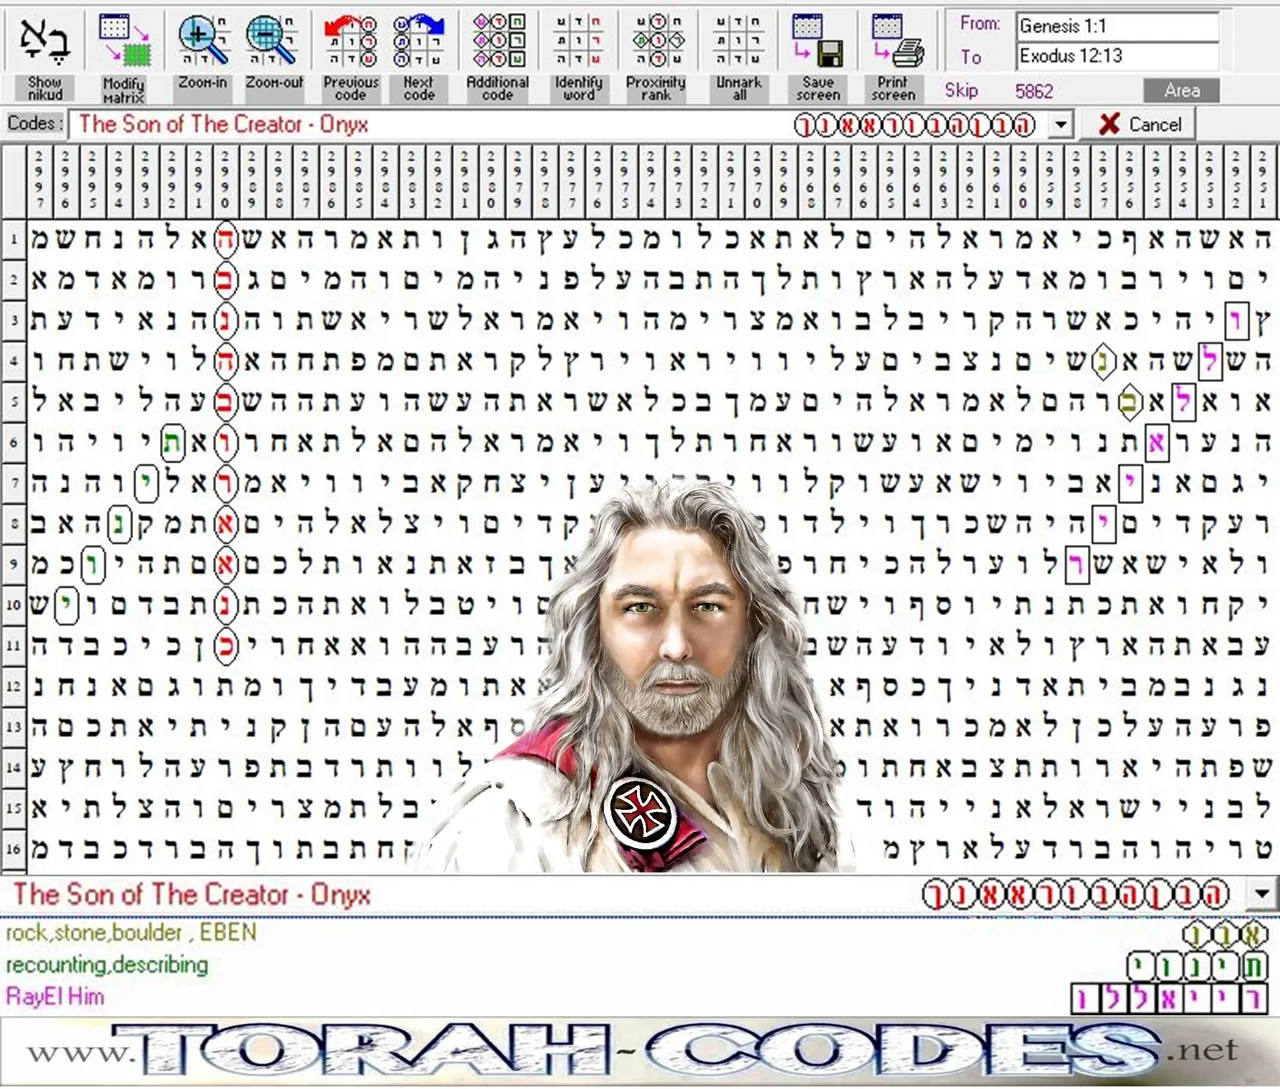This screenshot has width=1280, height=1089.
Task: Click matrix row header 16
Action: pyautogui.click(x=14, y=849)
